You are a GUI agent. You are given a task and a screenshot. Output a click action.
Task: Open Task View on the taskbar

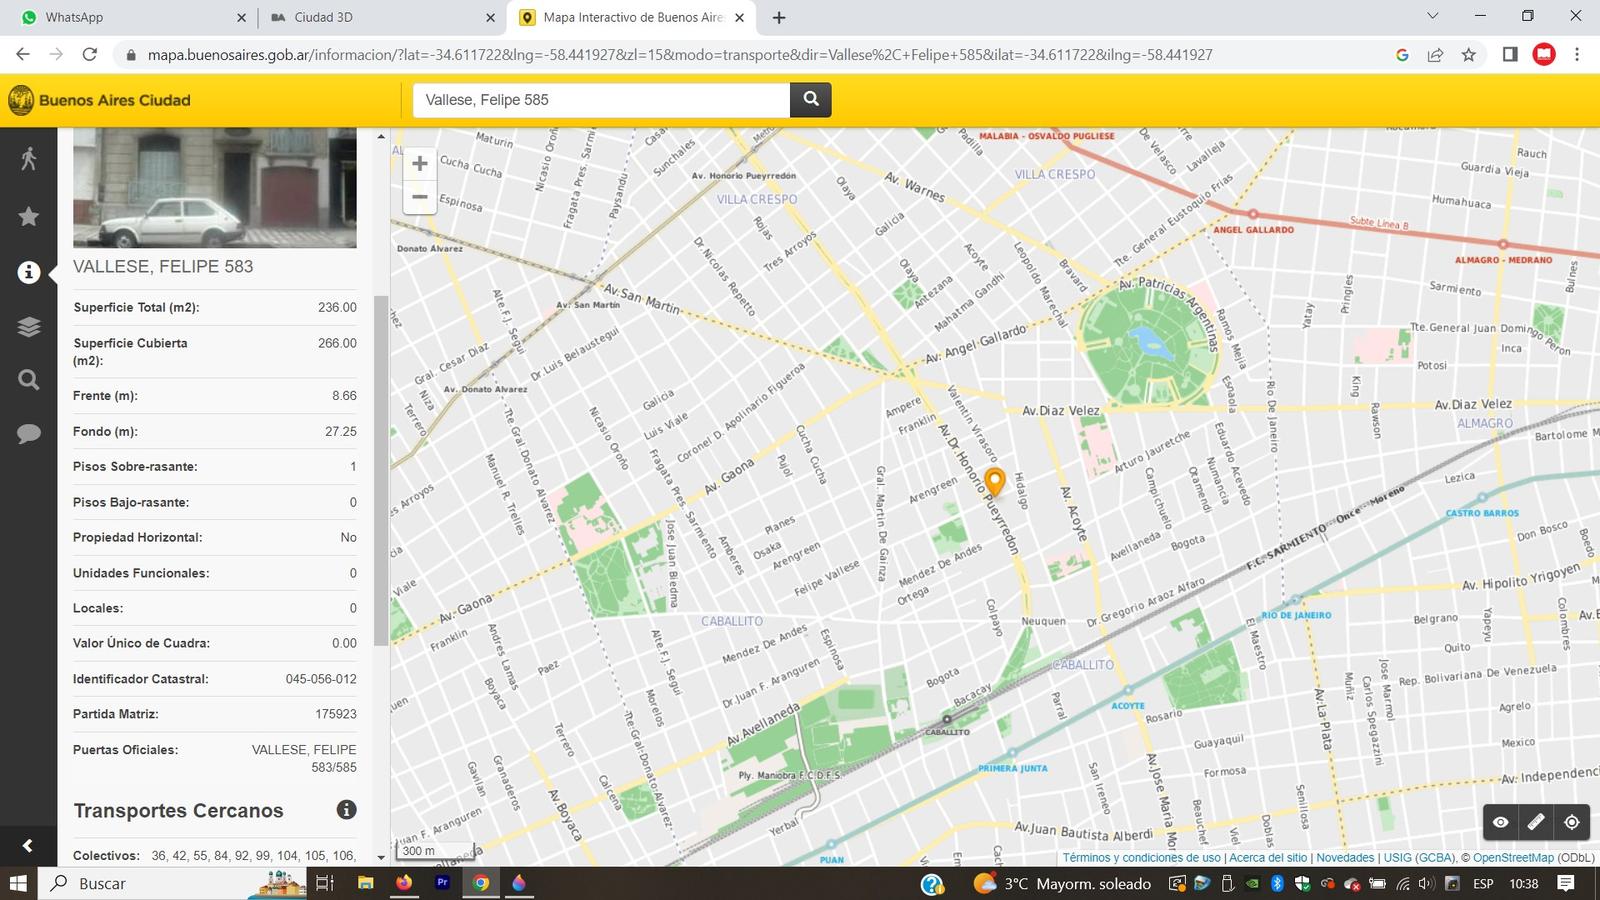point(324,883)
